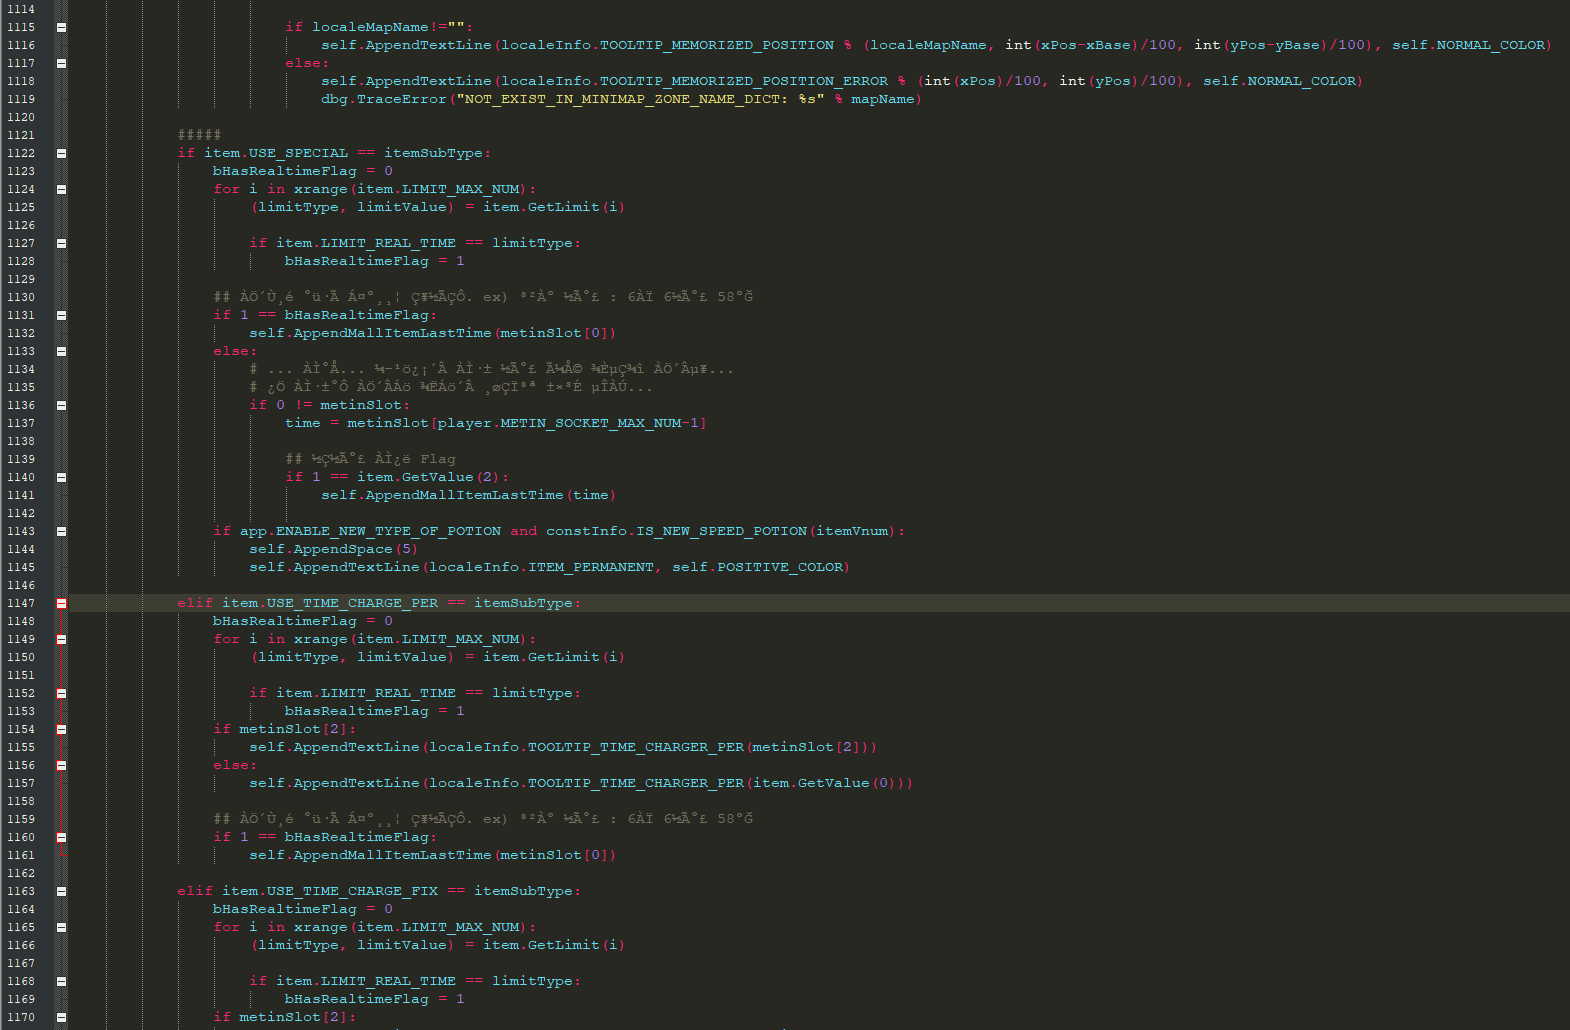This screenshot has width=1570, height=1030.
Task: Collapse fold at line 1140 GetValue check
Action: (61, 477)
